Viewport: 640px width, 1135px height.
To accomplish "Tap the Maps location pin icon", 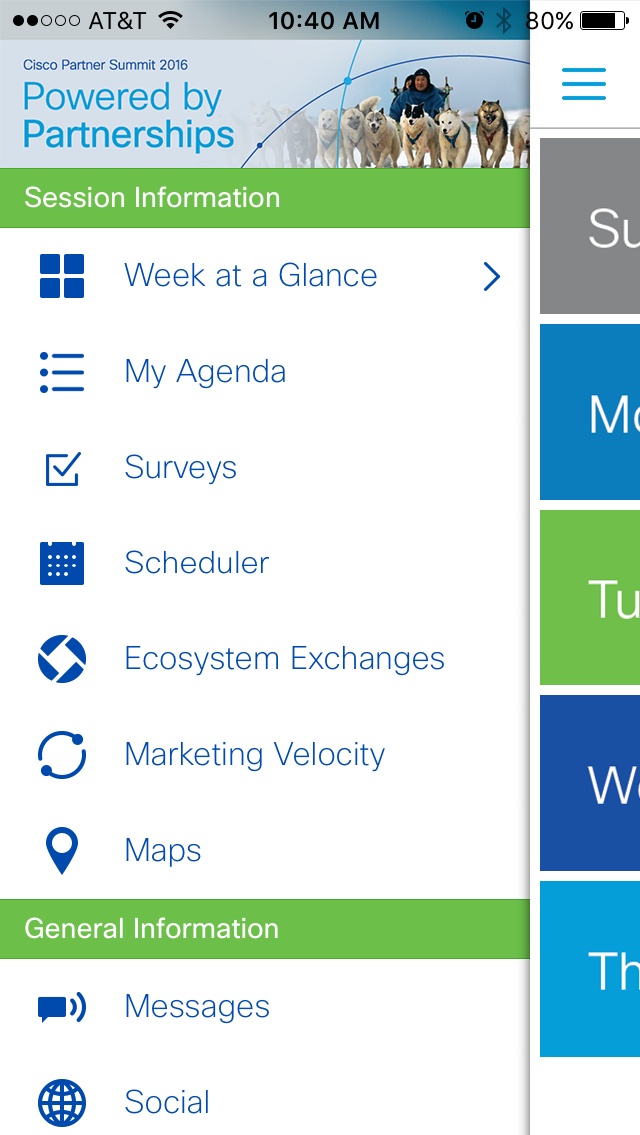I will 62,851.
